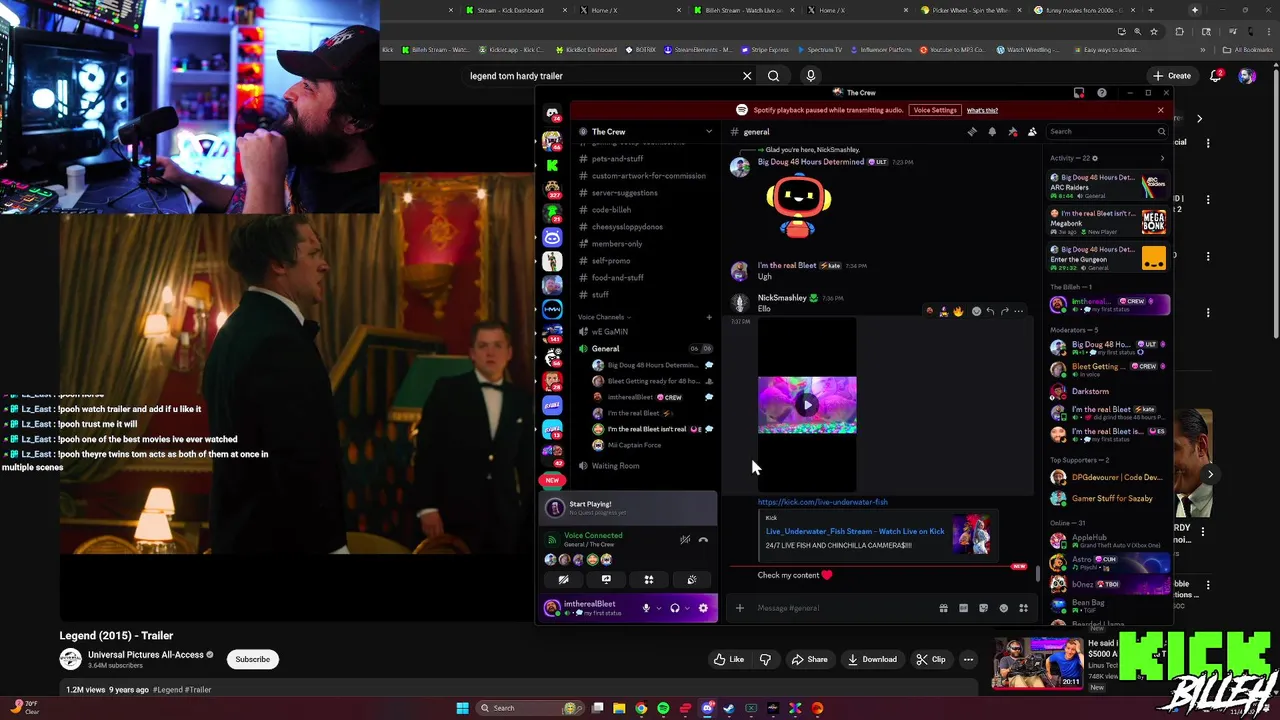
Task: Open the emoji picker in message box
Action: click(1003, 608)
